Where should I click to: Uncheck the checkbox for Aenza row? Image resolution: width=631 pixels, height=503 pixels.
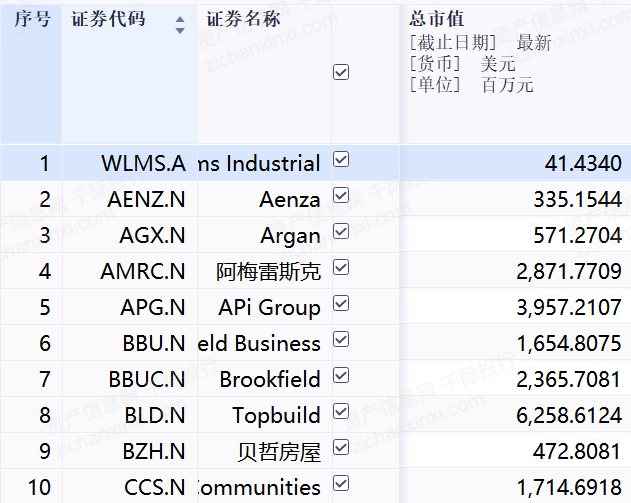[x=341, y=196]
